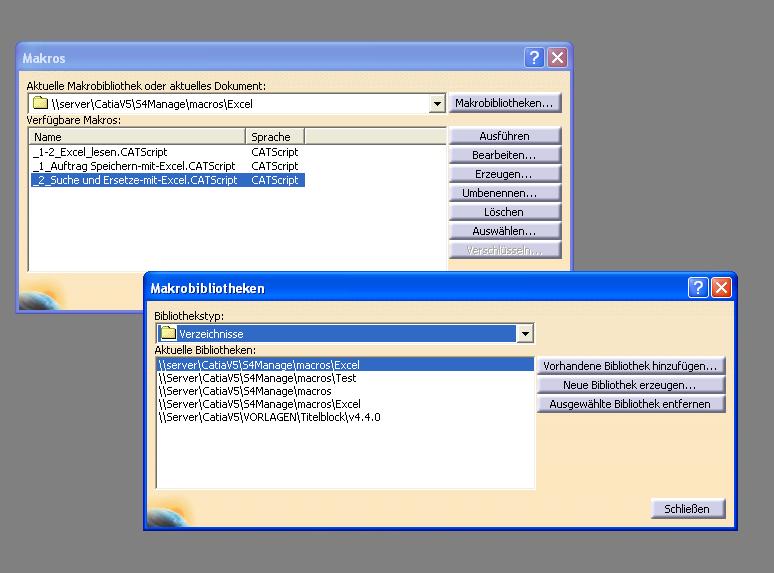Click the Erzeugen... button
The image size is (774, 573).
(504, 174)
